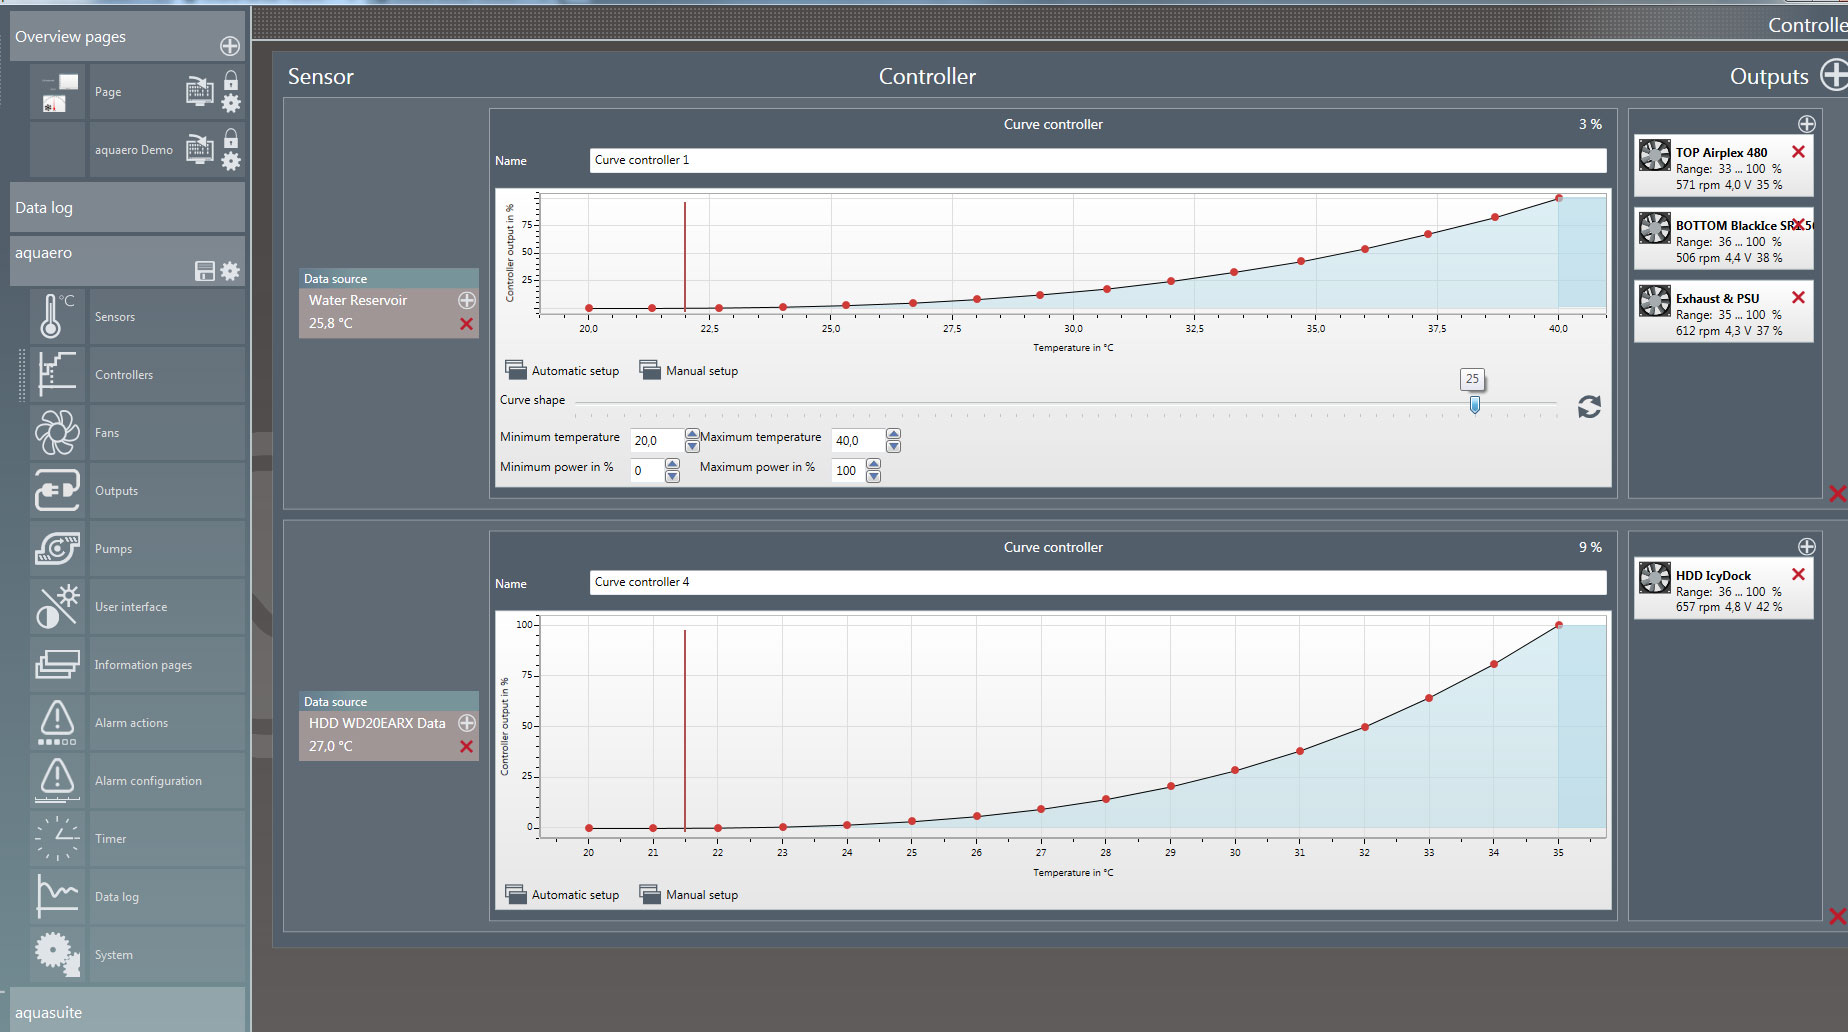Viewport: 1848px width, 1032px height.
Task: Add output to Curve controller 4
Action: click(1806, 547)
